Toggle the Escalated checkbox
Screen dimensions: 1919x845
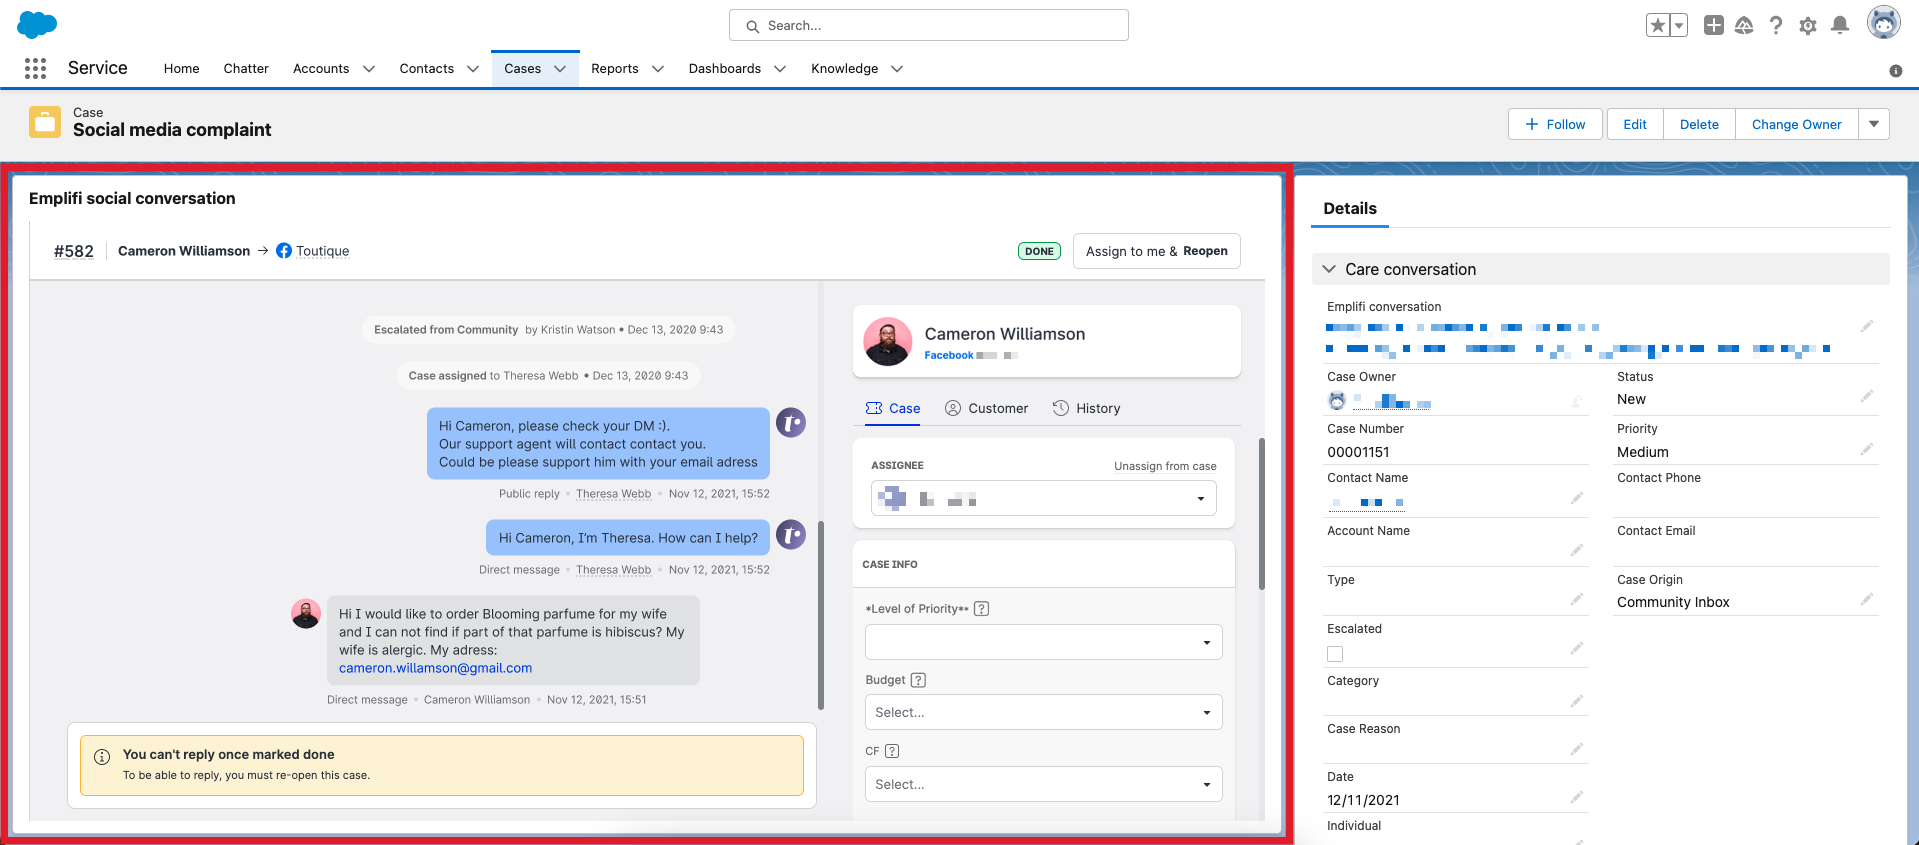coord(1335,654)
